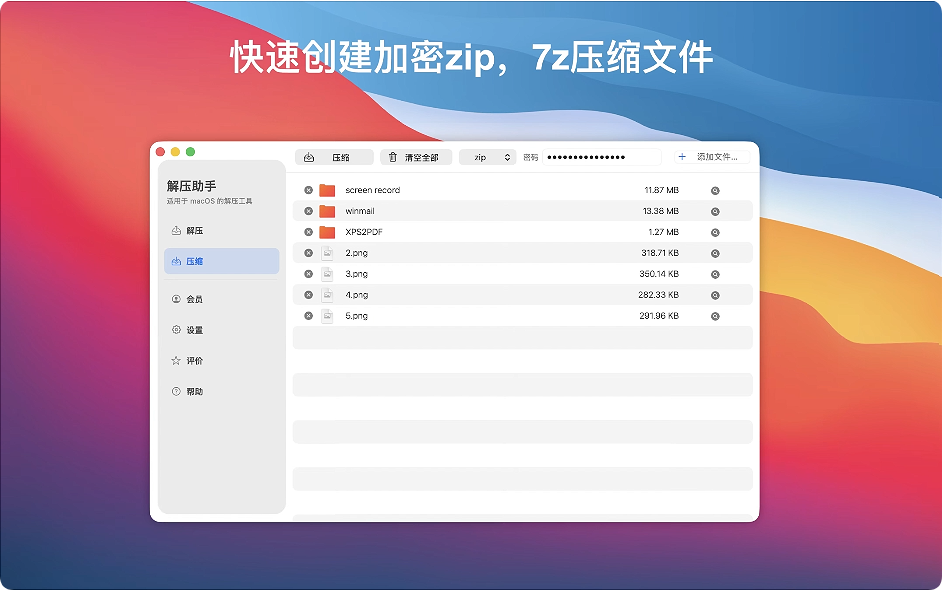Click the 291.96 KB size value
This screenshot has width=942, height=590.
(x=659, y=316)
